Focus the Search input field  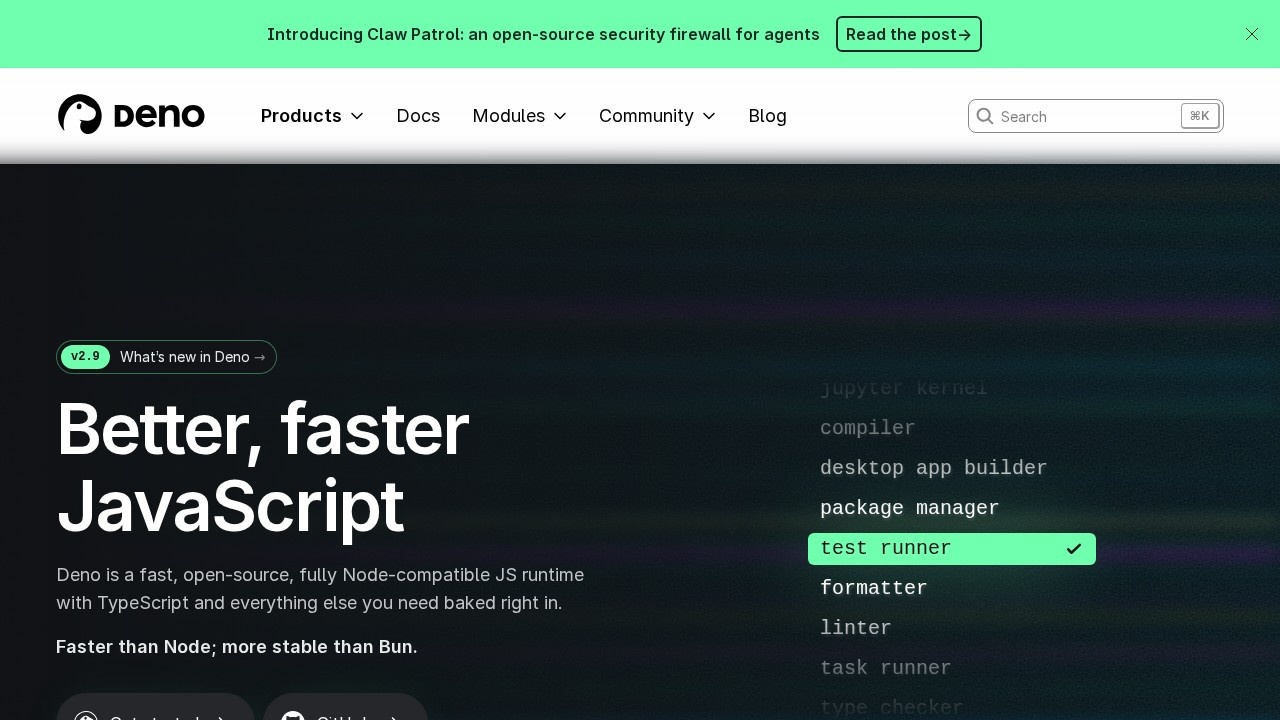pyautogui.click(x=1096, y=116)
